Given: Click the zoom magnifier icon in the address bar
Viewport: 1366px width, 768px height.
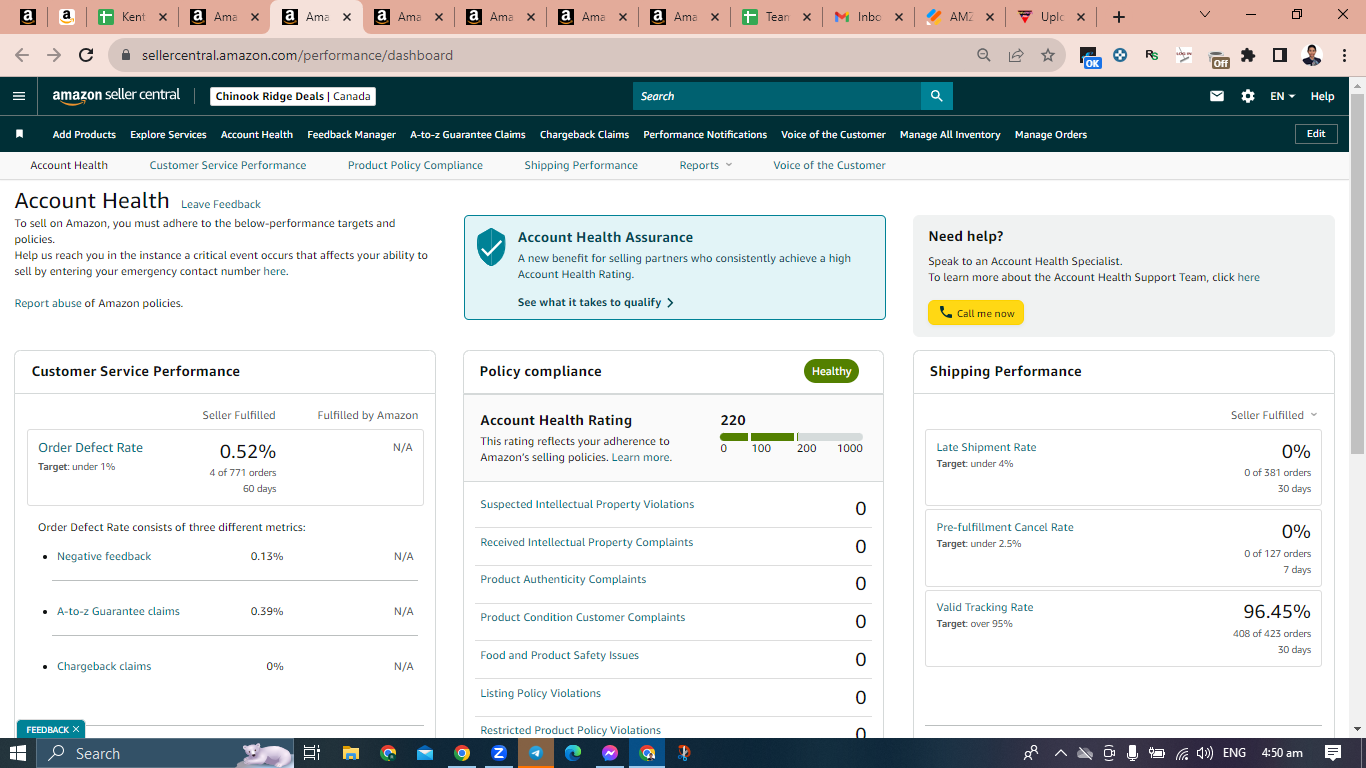Looking at the screenshot, I should (x=984, y=56).
